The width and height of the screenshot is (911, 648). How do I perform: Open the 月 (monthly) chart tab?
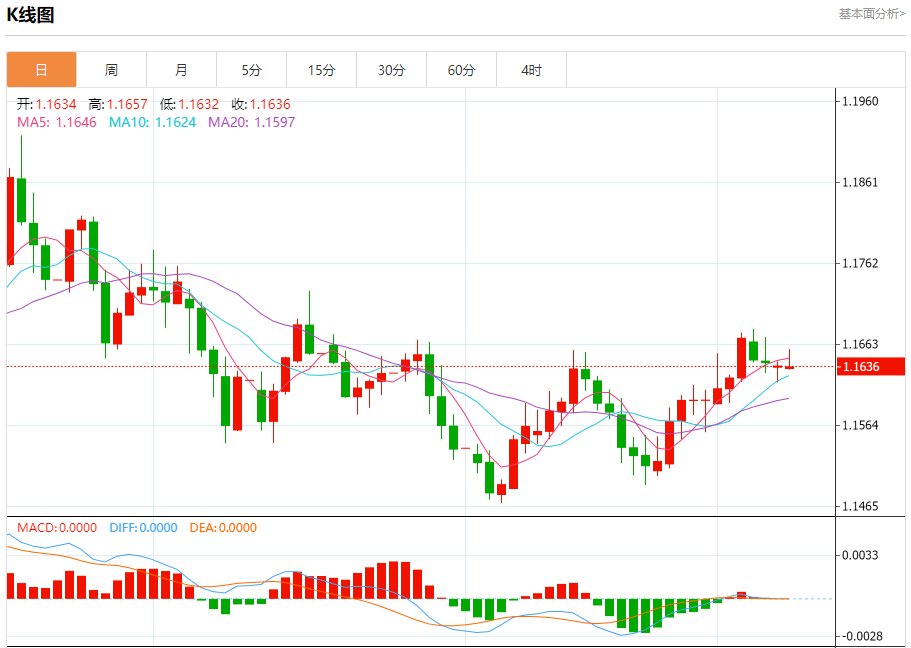tap(181, 70)
